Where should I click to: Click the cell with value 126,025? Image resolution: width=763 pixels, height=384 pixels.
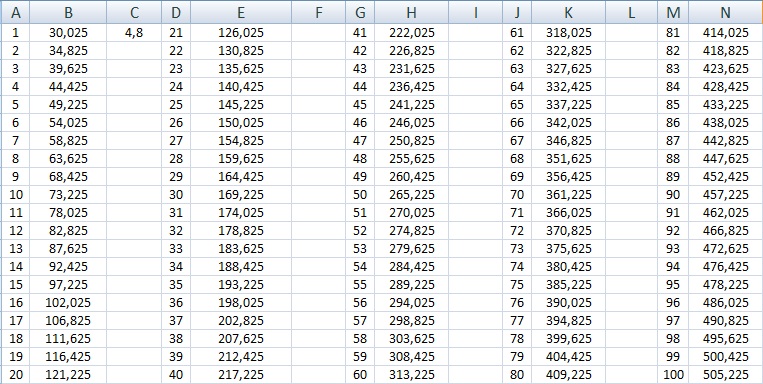[241, 33]
